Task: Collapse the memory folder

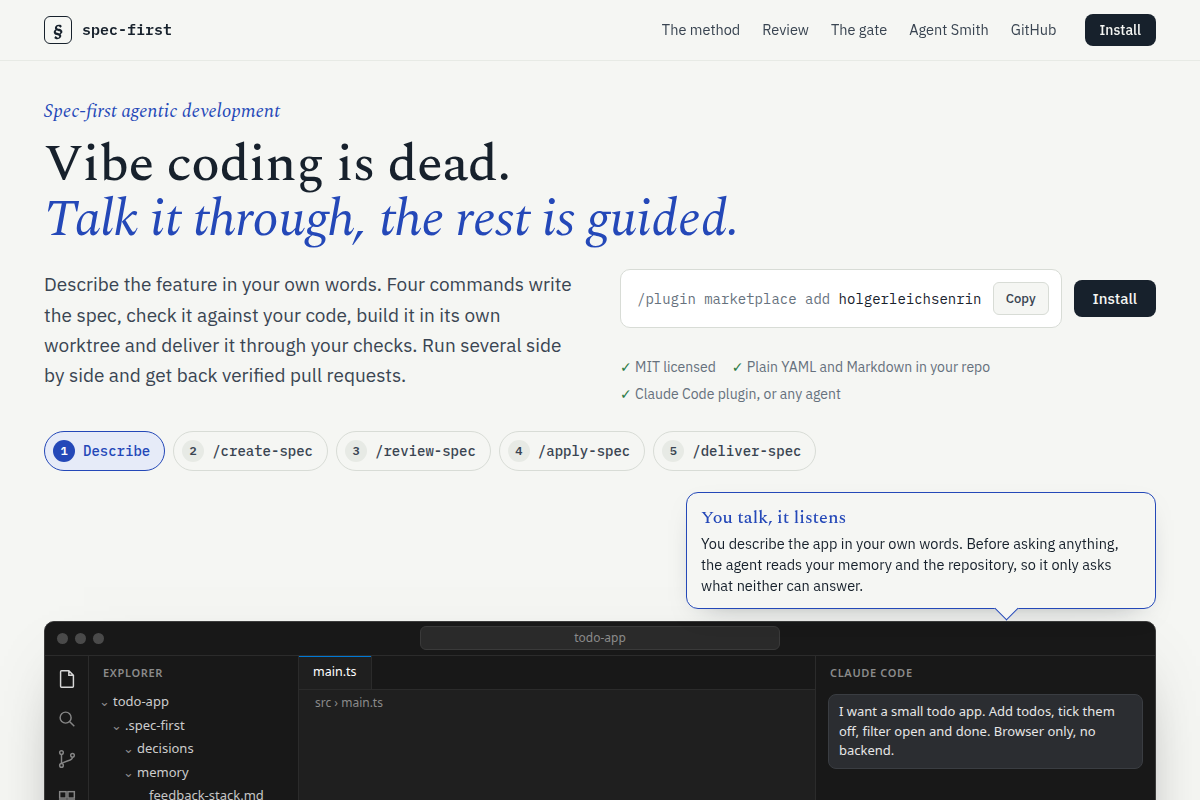Action: tap(155, 772)
